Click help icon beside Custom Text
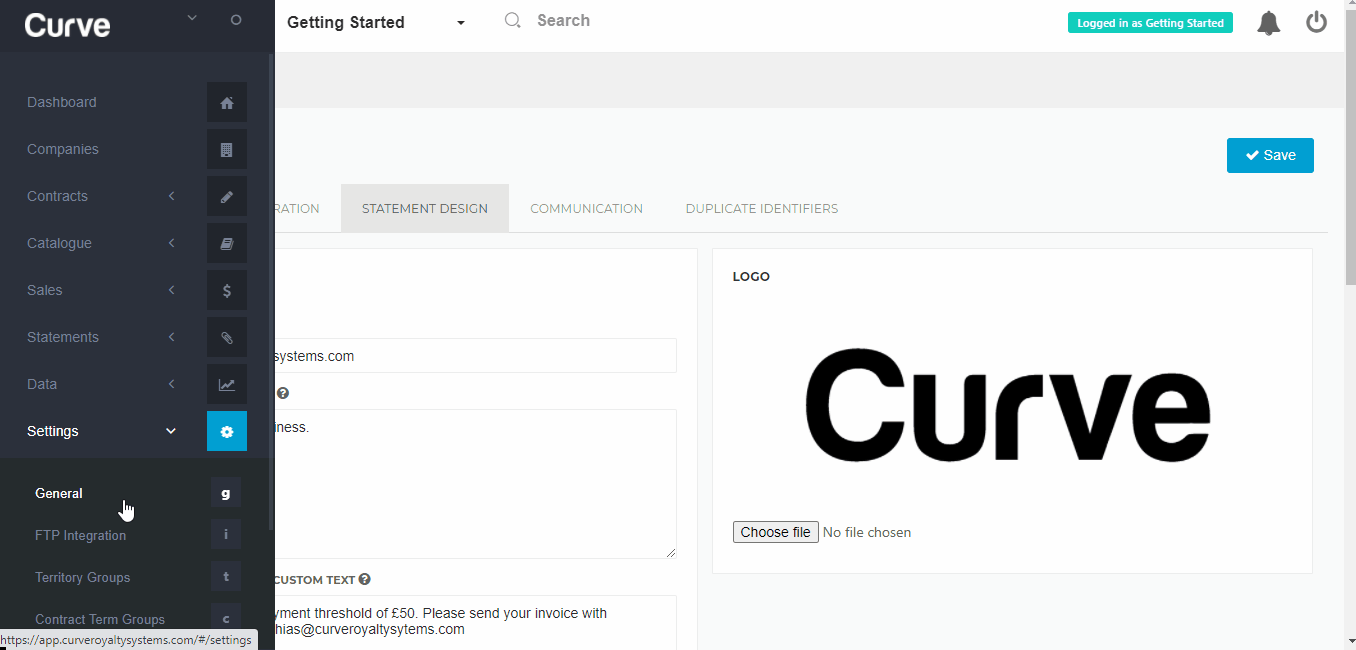 point(365,579)
